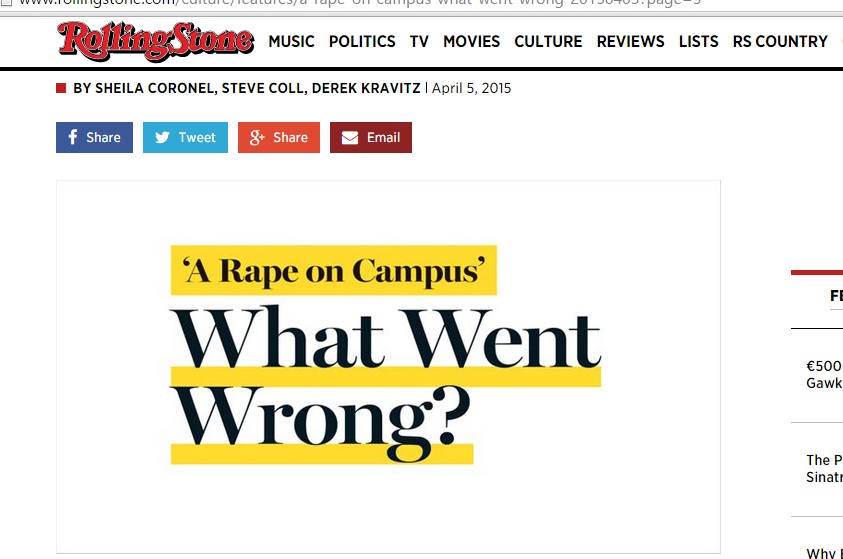Open the sidebar story starting with €500
The width and height of the screenshot is (843, 559).
pos(824,374)
